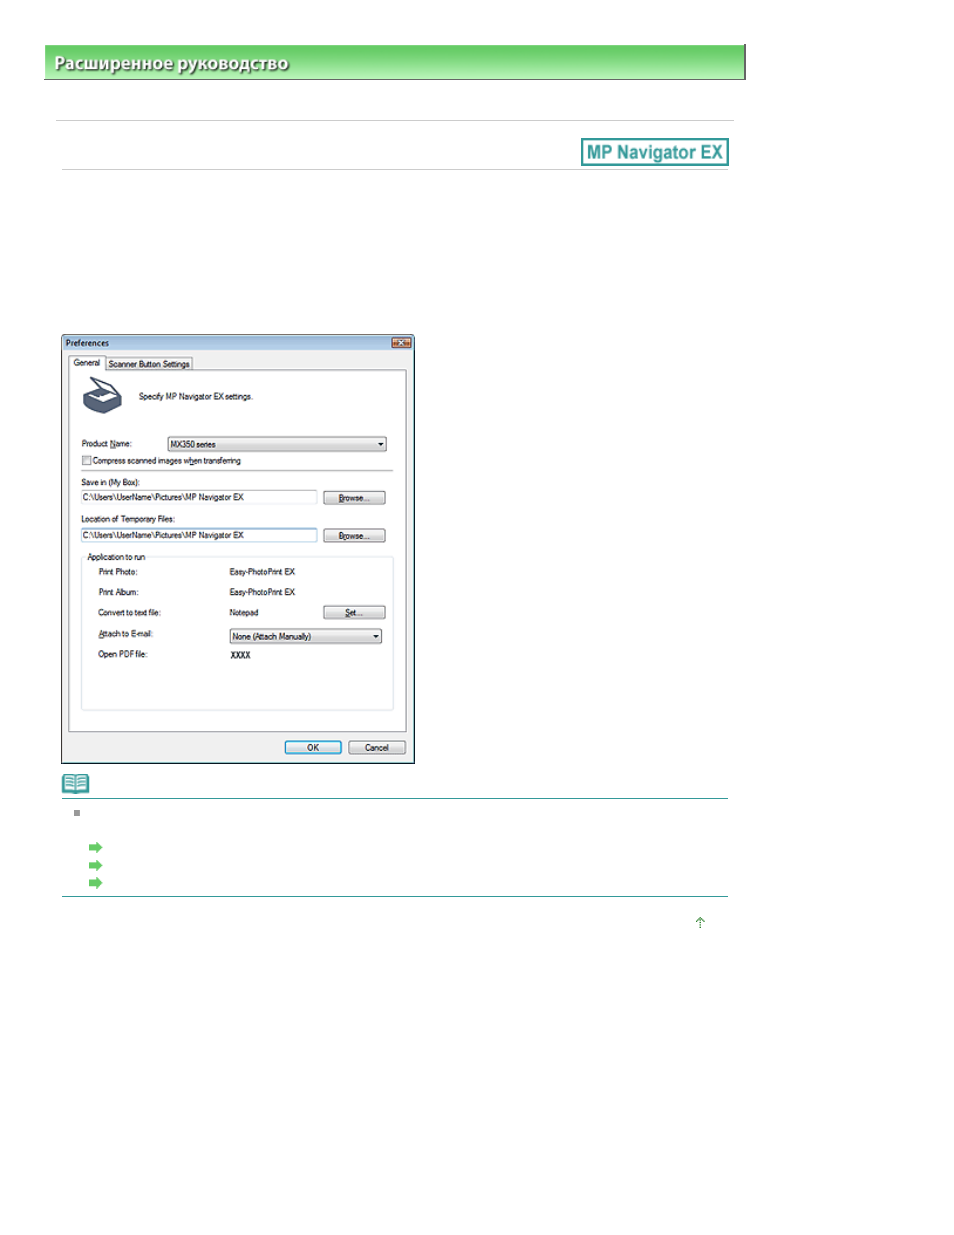Click 'Specify MP Navigator EX settings.' text
This screenshot has width=954, height=1235.
pos(196,397)
